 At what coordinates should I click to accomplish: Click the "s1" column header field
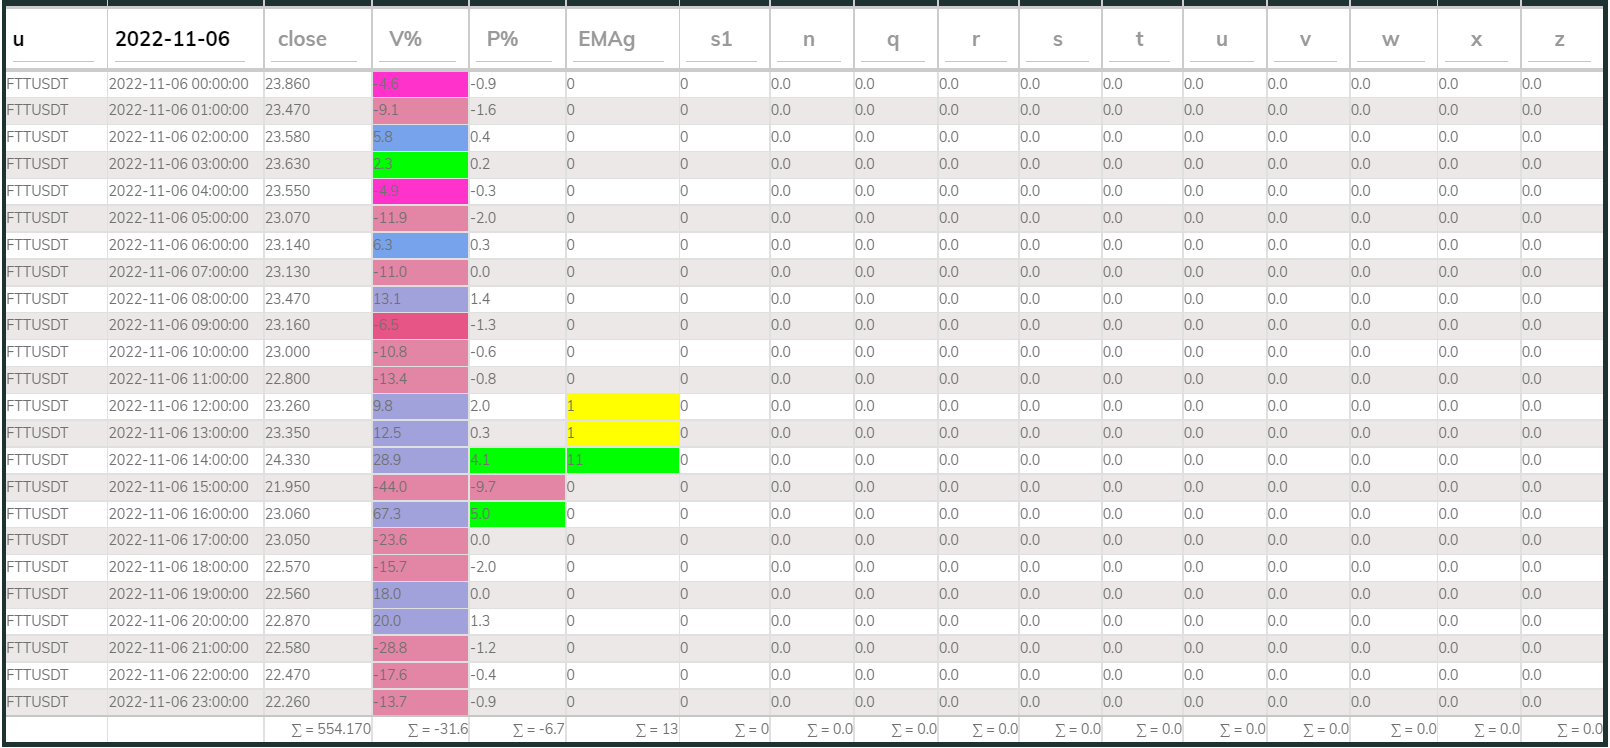point(723,40)
